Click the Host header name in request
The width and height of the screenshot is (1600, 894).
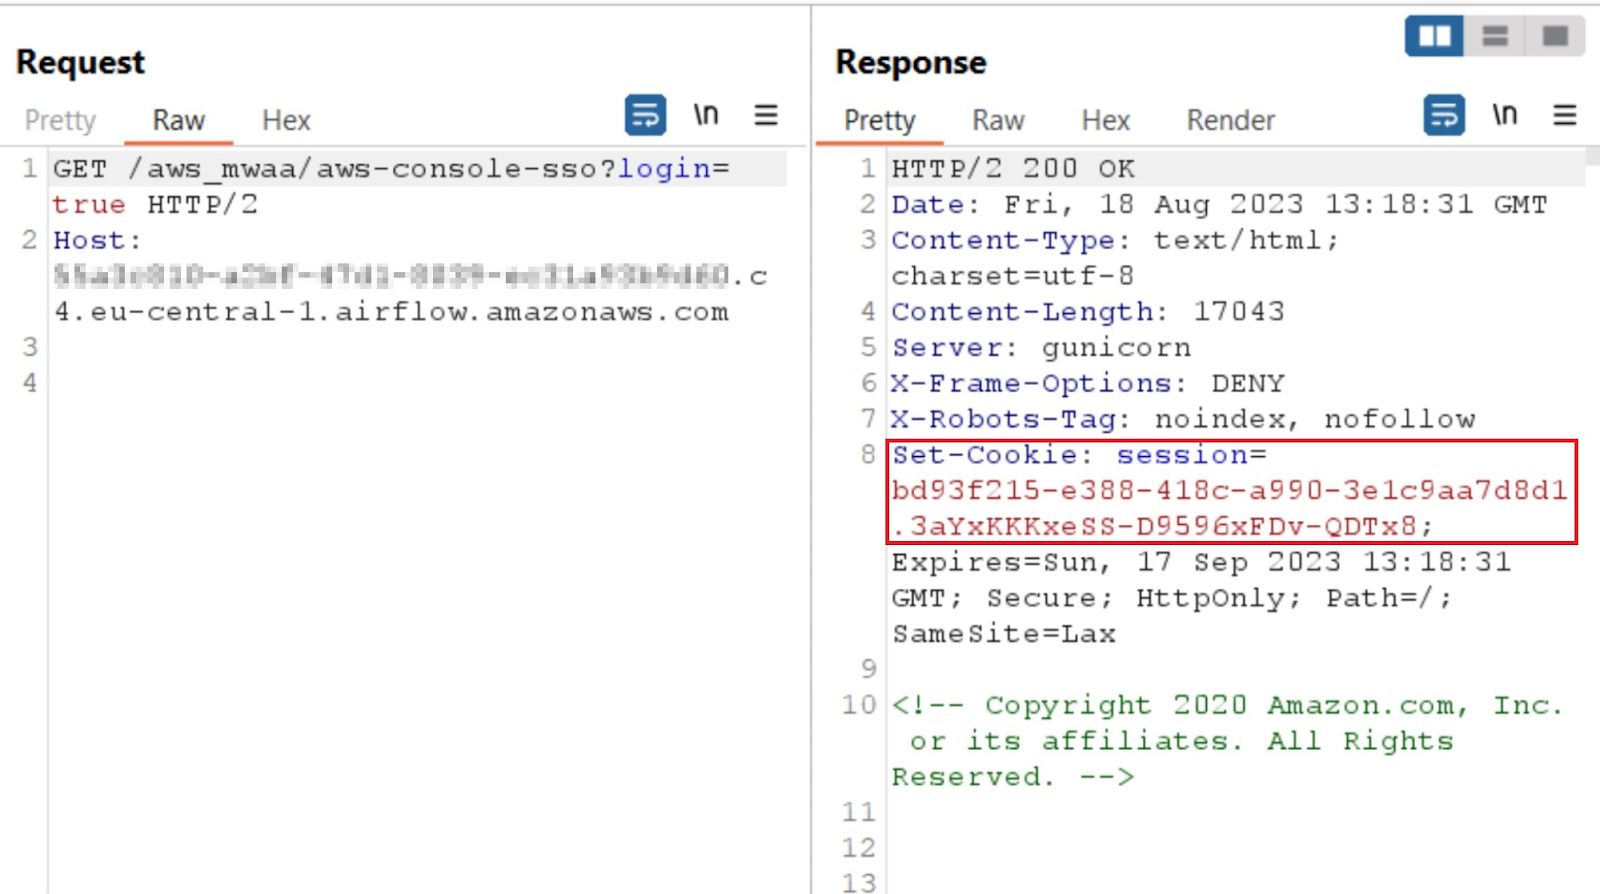[89, 240]
